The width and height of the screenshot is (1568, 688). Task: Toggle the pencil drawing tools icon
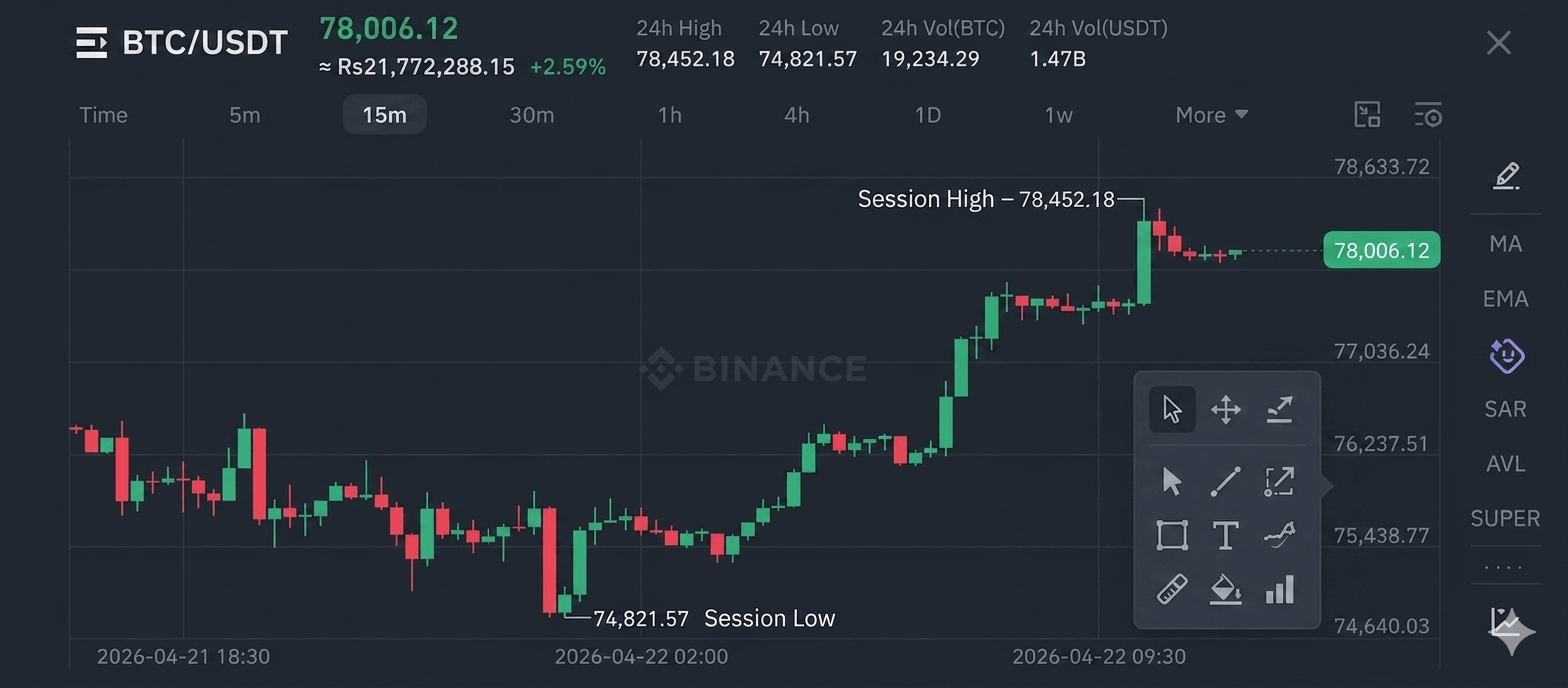pyautogui.click(x=1506, y=176)
